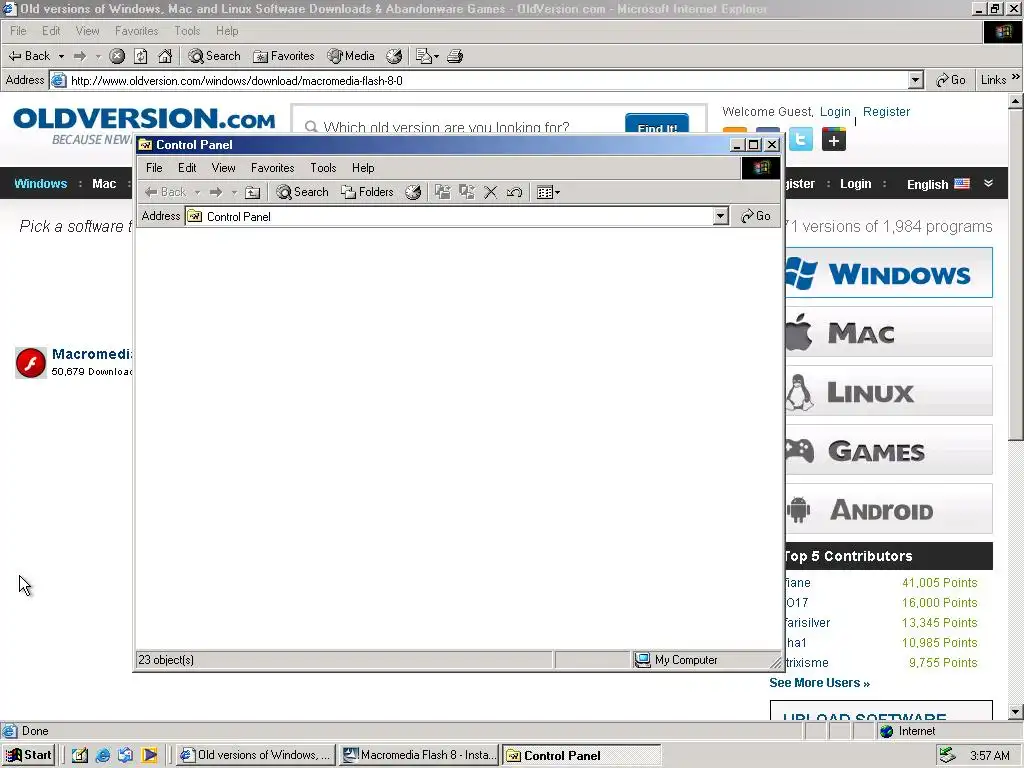
Task: Open English language selector
Action: tap(938, 184)
